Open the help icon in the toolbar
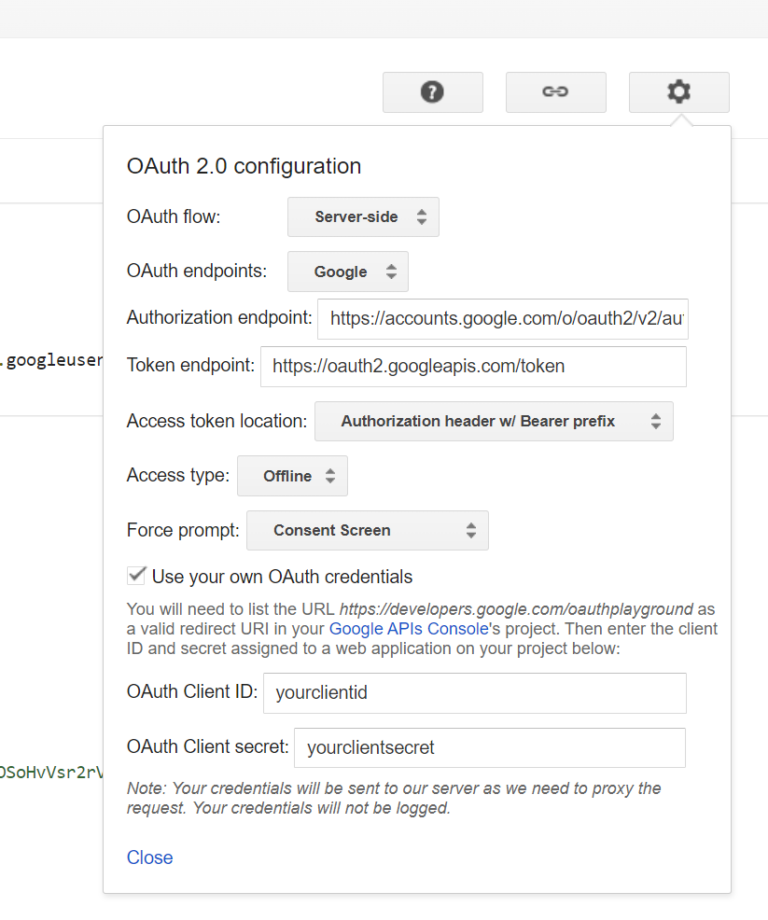This screenshot has width=768, height=920. click(432, 92)
